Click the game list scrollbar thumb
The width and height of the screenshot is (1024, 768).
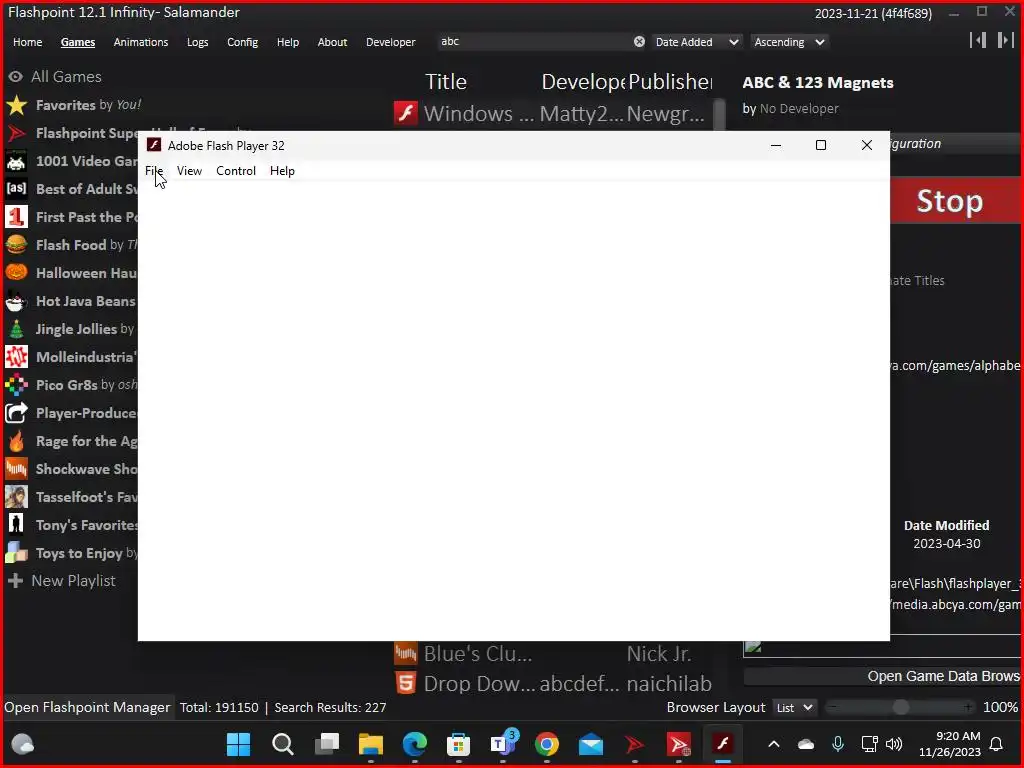(x=719, y=115)
